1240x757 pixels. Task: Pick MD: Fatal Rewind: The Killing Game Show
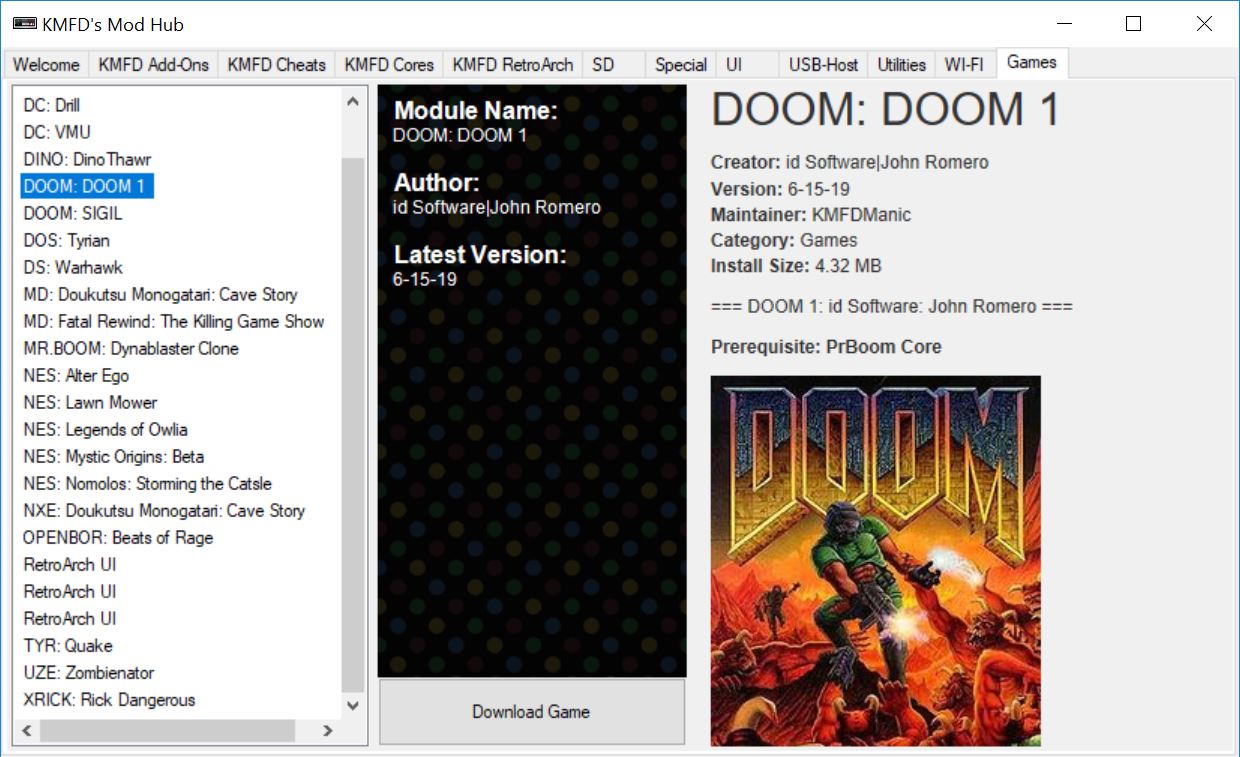tap(174, 321)
